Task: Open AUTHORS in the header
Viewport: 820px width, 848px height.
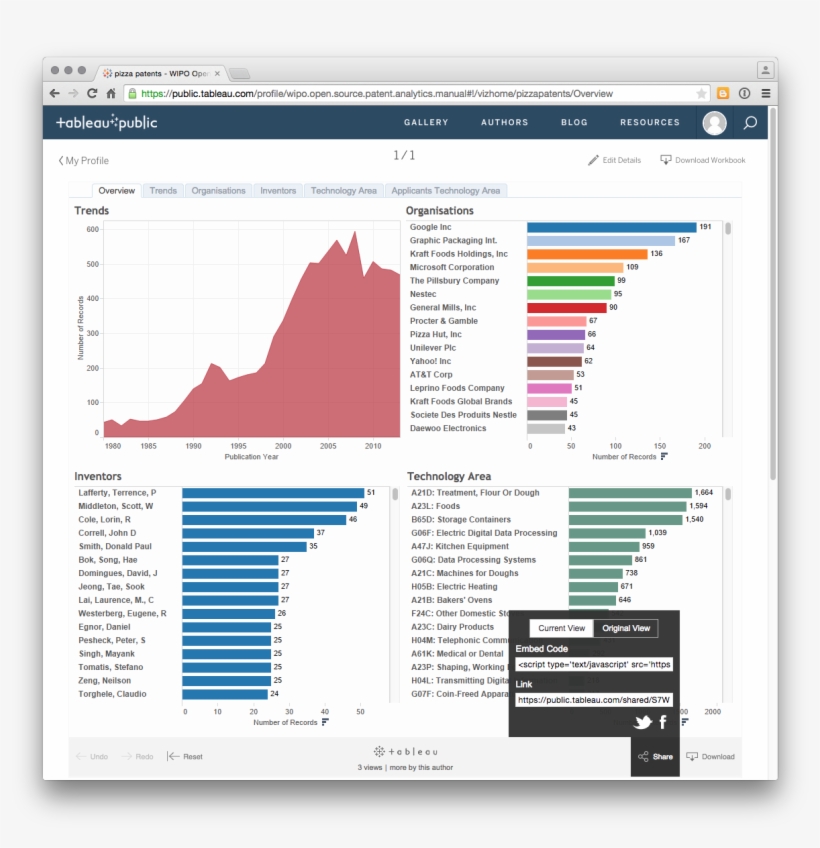Action: click(x=505, y=122)
